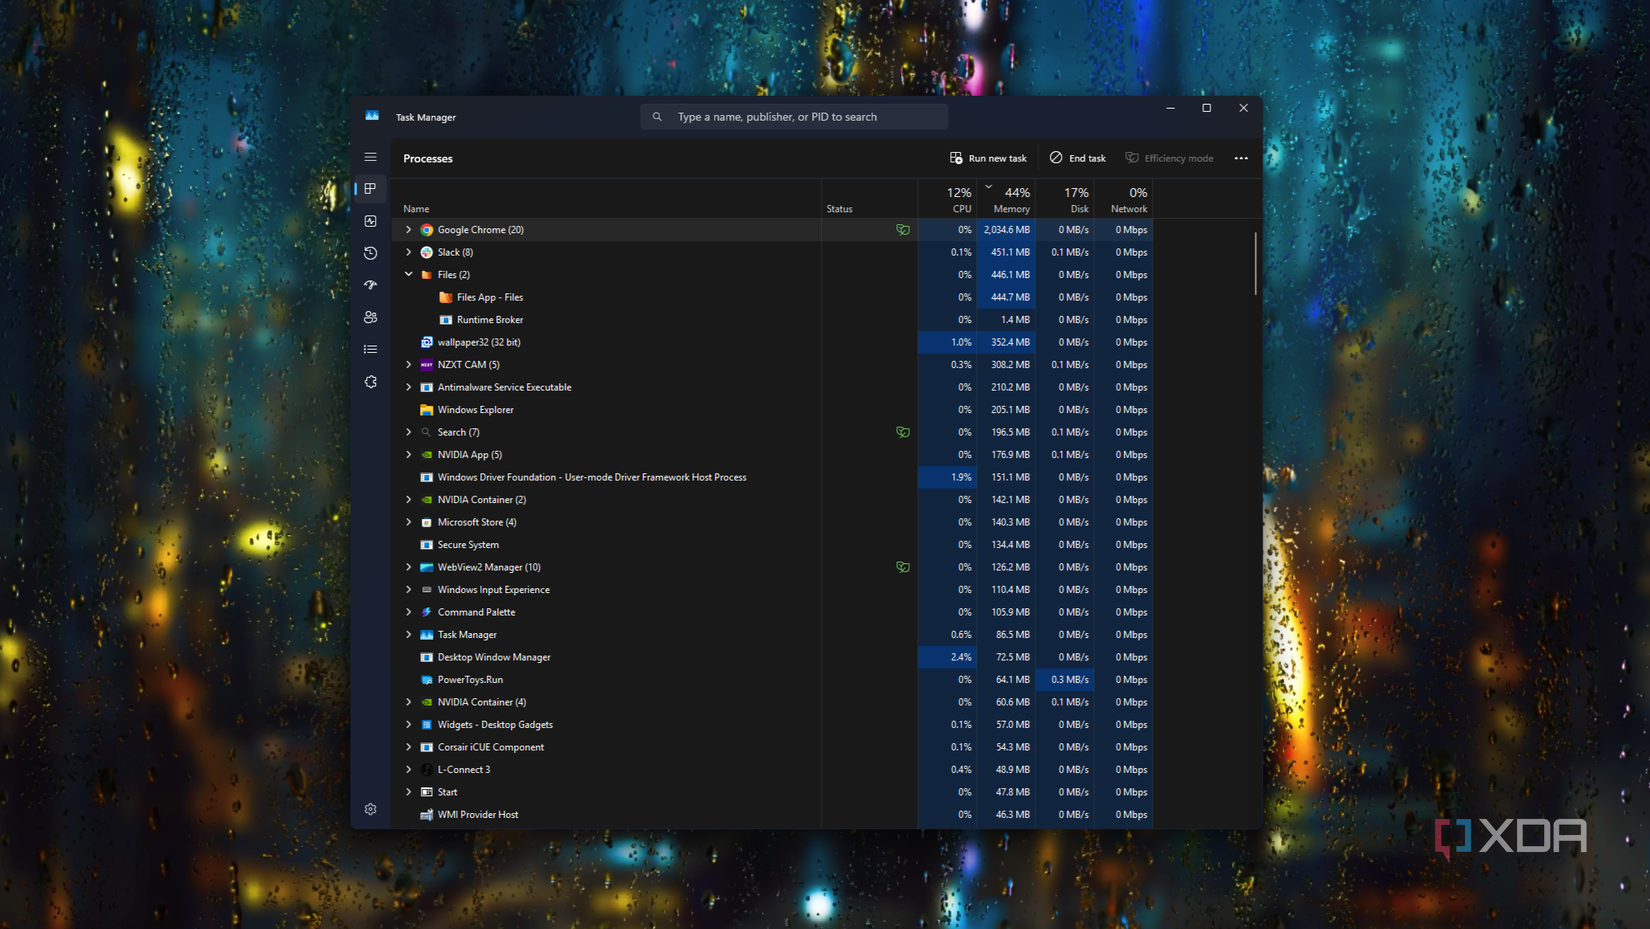The width and height of the screenshot is (1650, 929).
Task: Select the Desktop Window Manager row
Action: [x=772, y=657]
